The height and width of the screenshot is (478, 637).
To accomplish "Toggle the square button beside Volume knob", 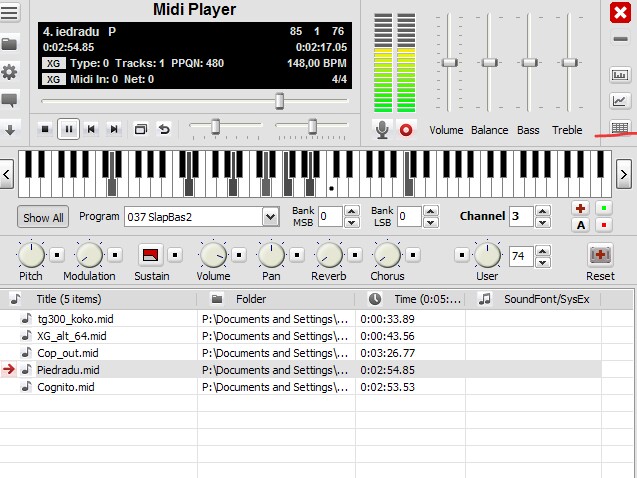I will point(239,255).
